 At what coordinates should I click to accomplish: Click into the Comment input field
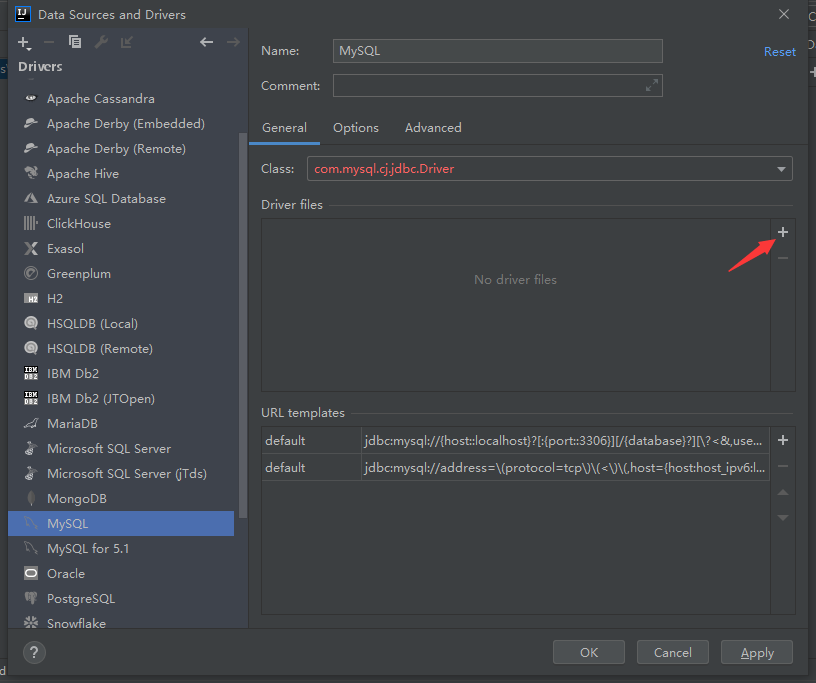tap(498, 85)
